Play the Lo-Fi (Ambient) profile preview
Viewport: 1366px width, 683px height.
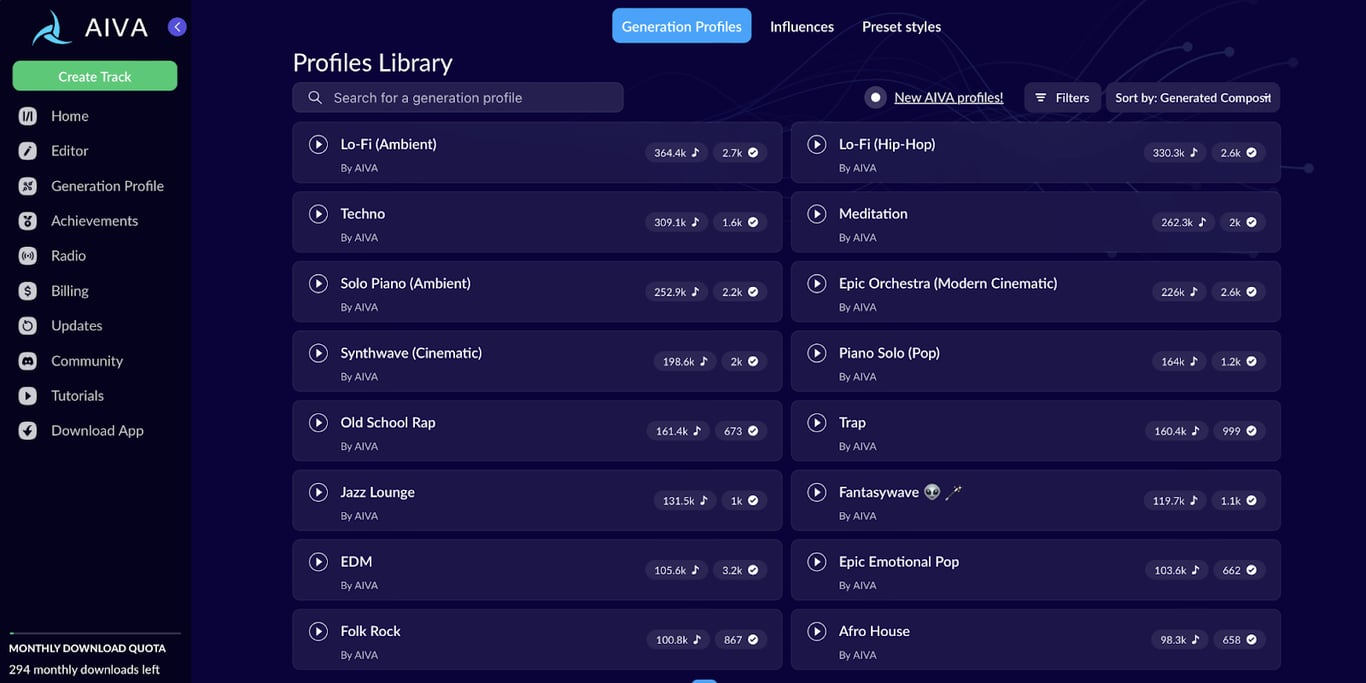click(x=318, y=144)
